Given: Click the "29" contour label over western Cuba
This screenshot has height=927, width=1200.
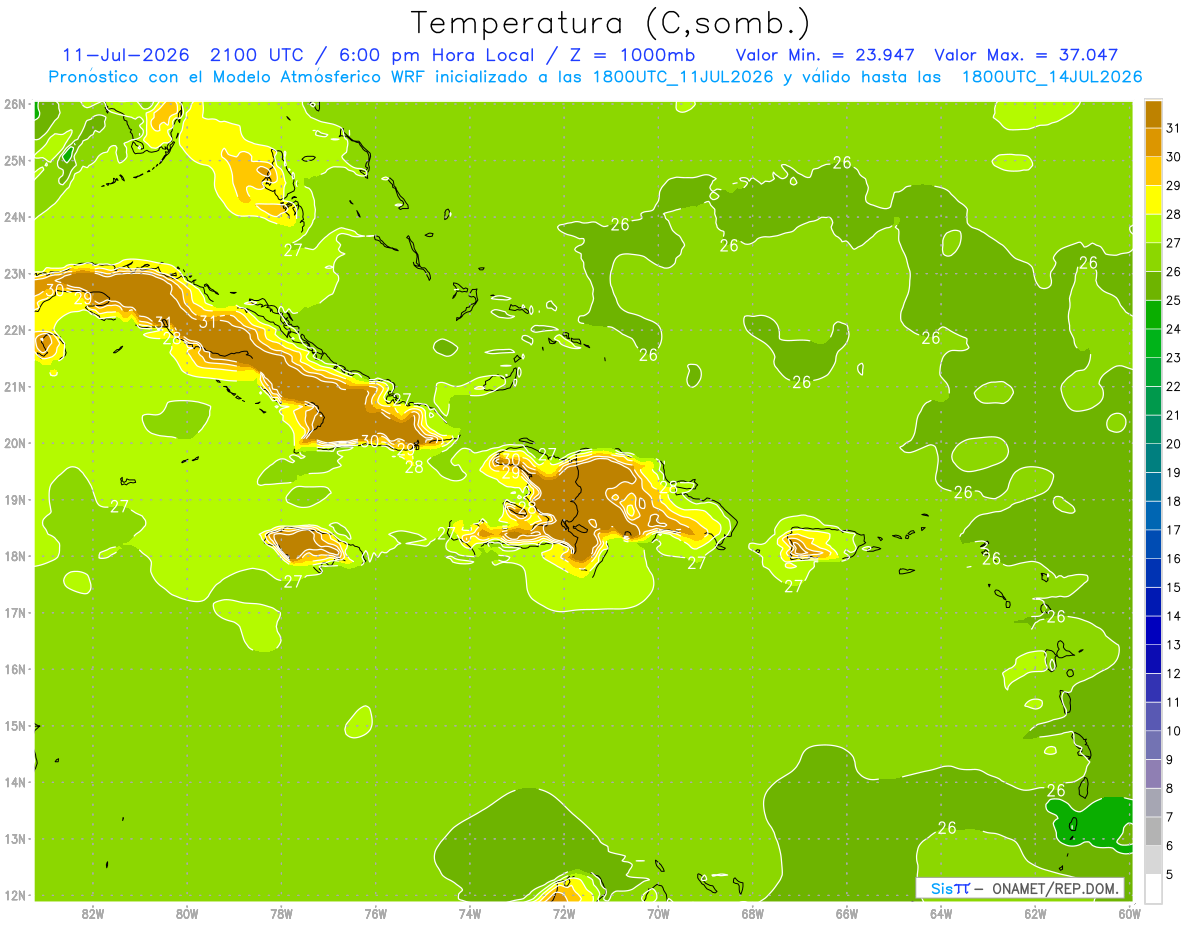Looking at the screenshot, I should 83,298.
